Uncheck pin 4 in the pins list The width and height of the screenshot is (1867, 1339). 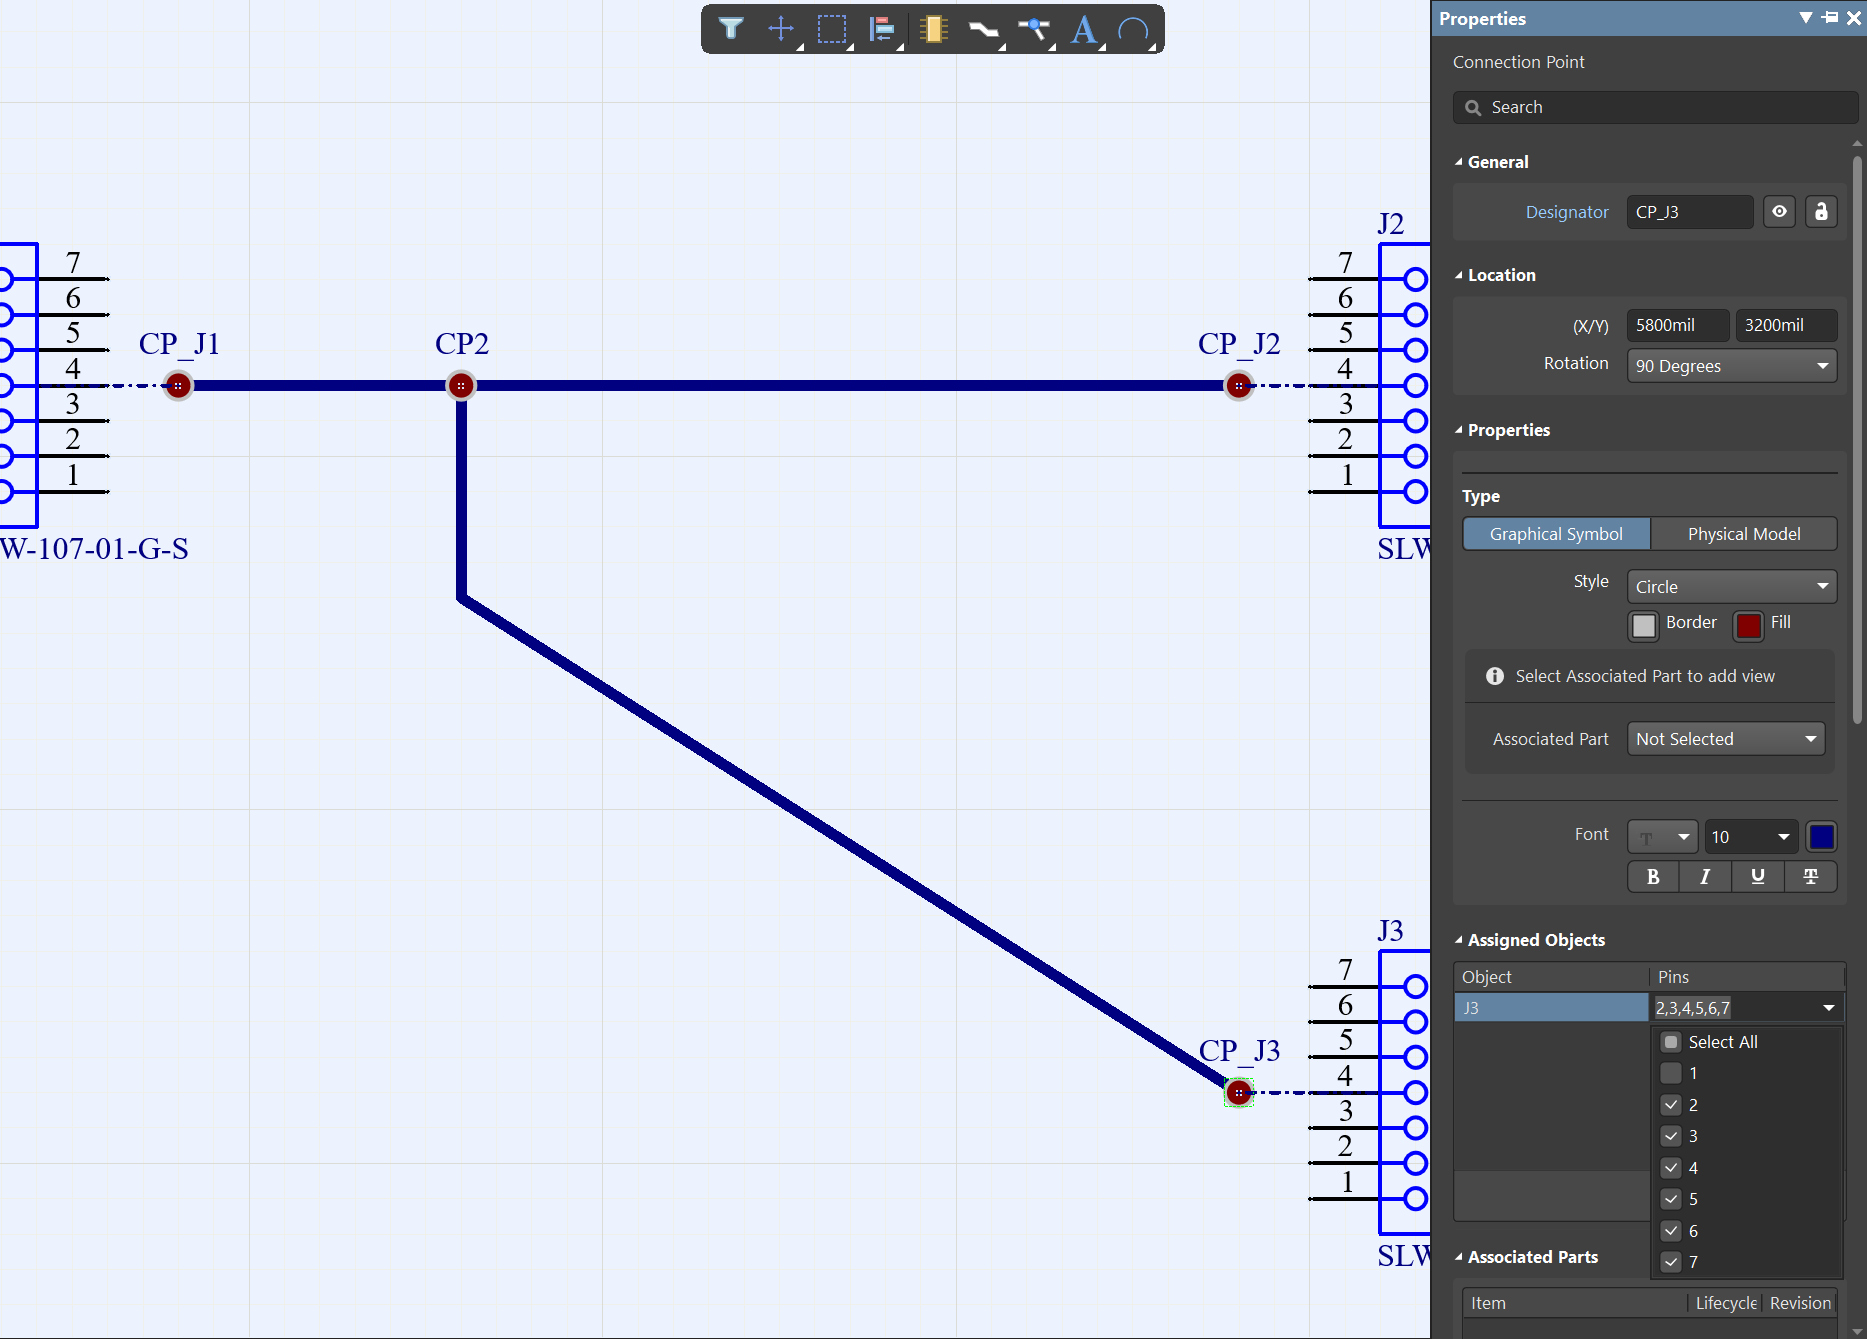click(x=1671, y=1167)
